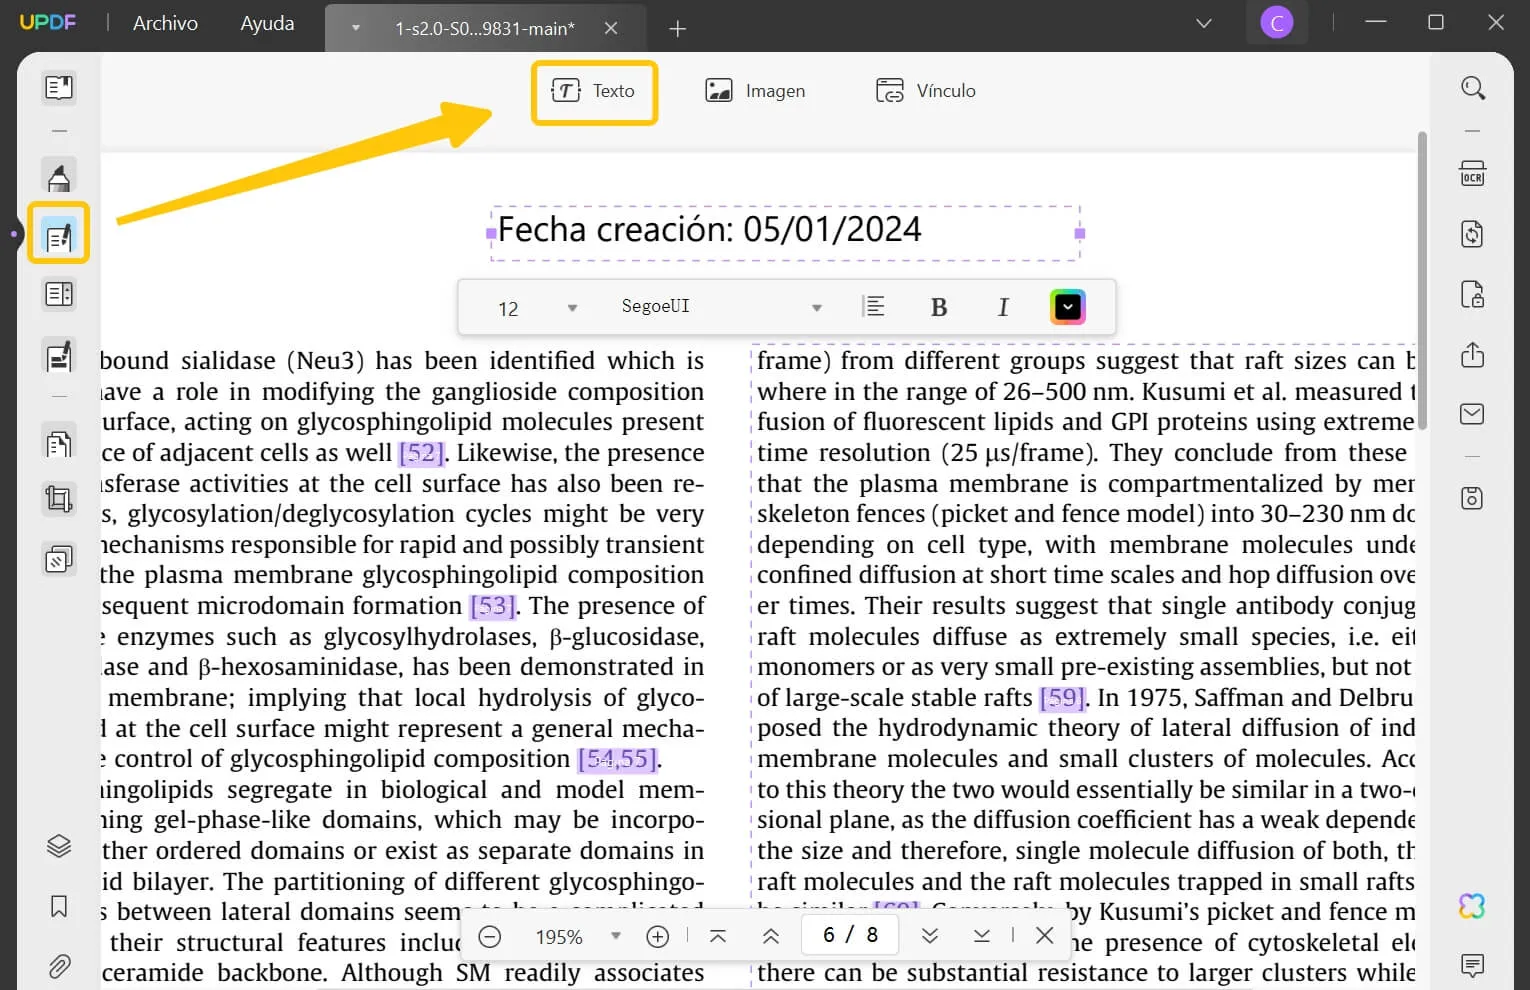Open the Convert PDF tool

(x=1472, y=234)
